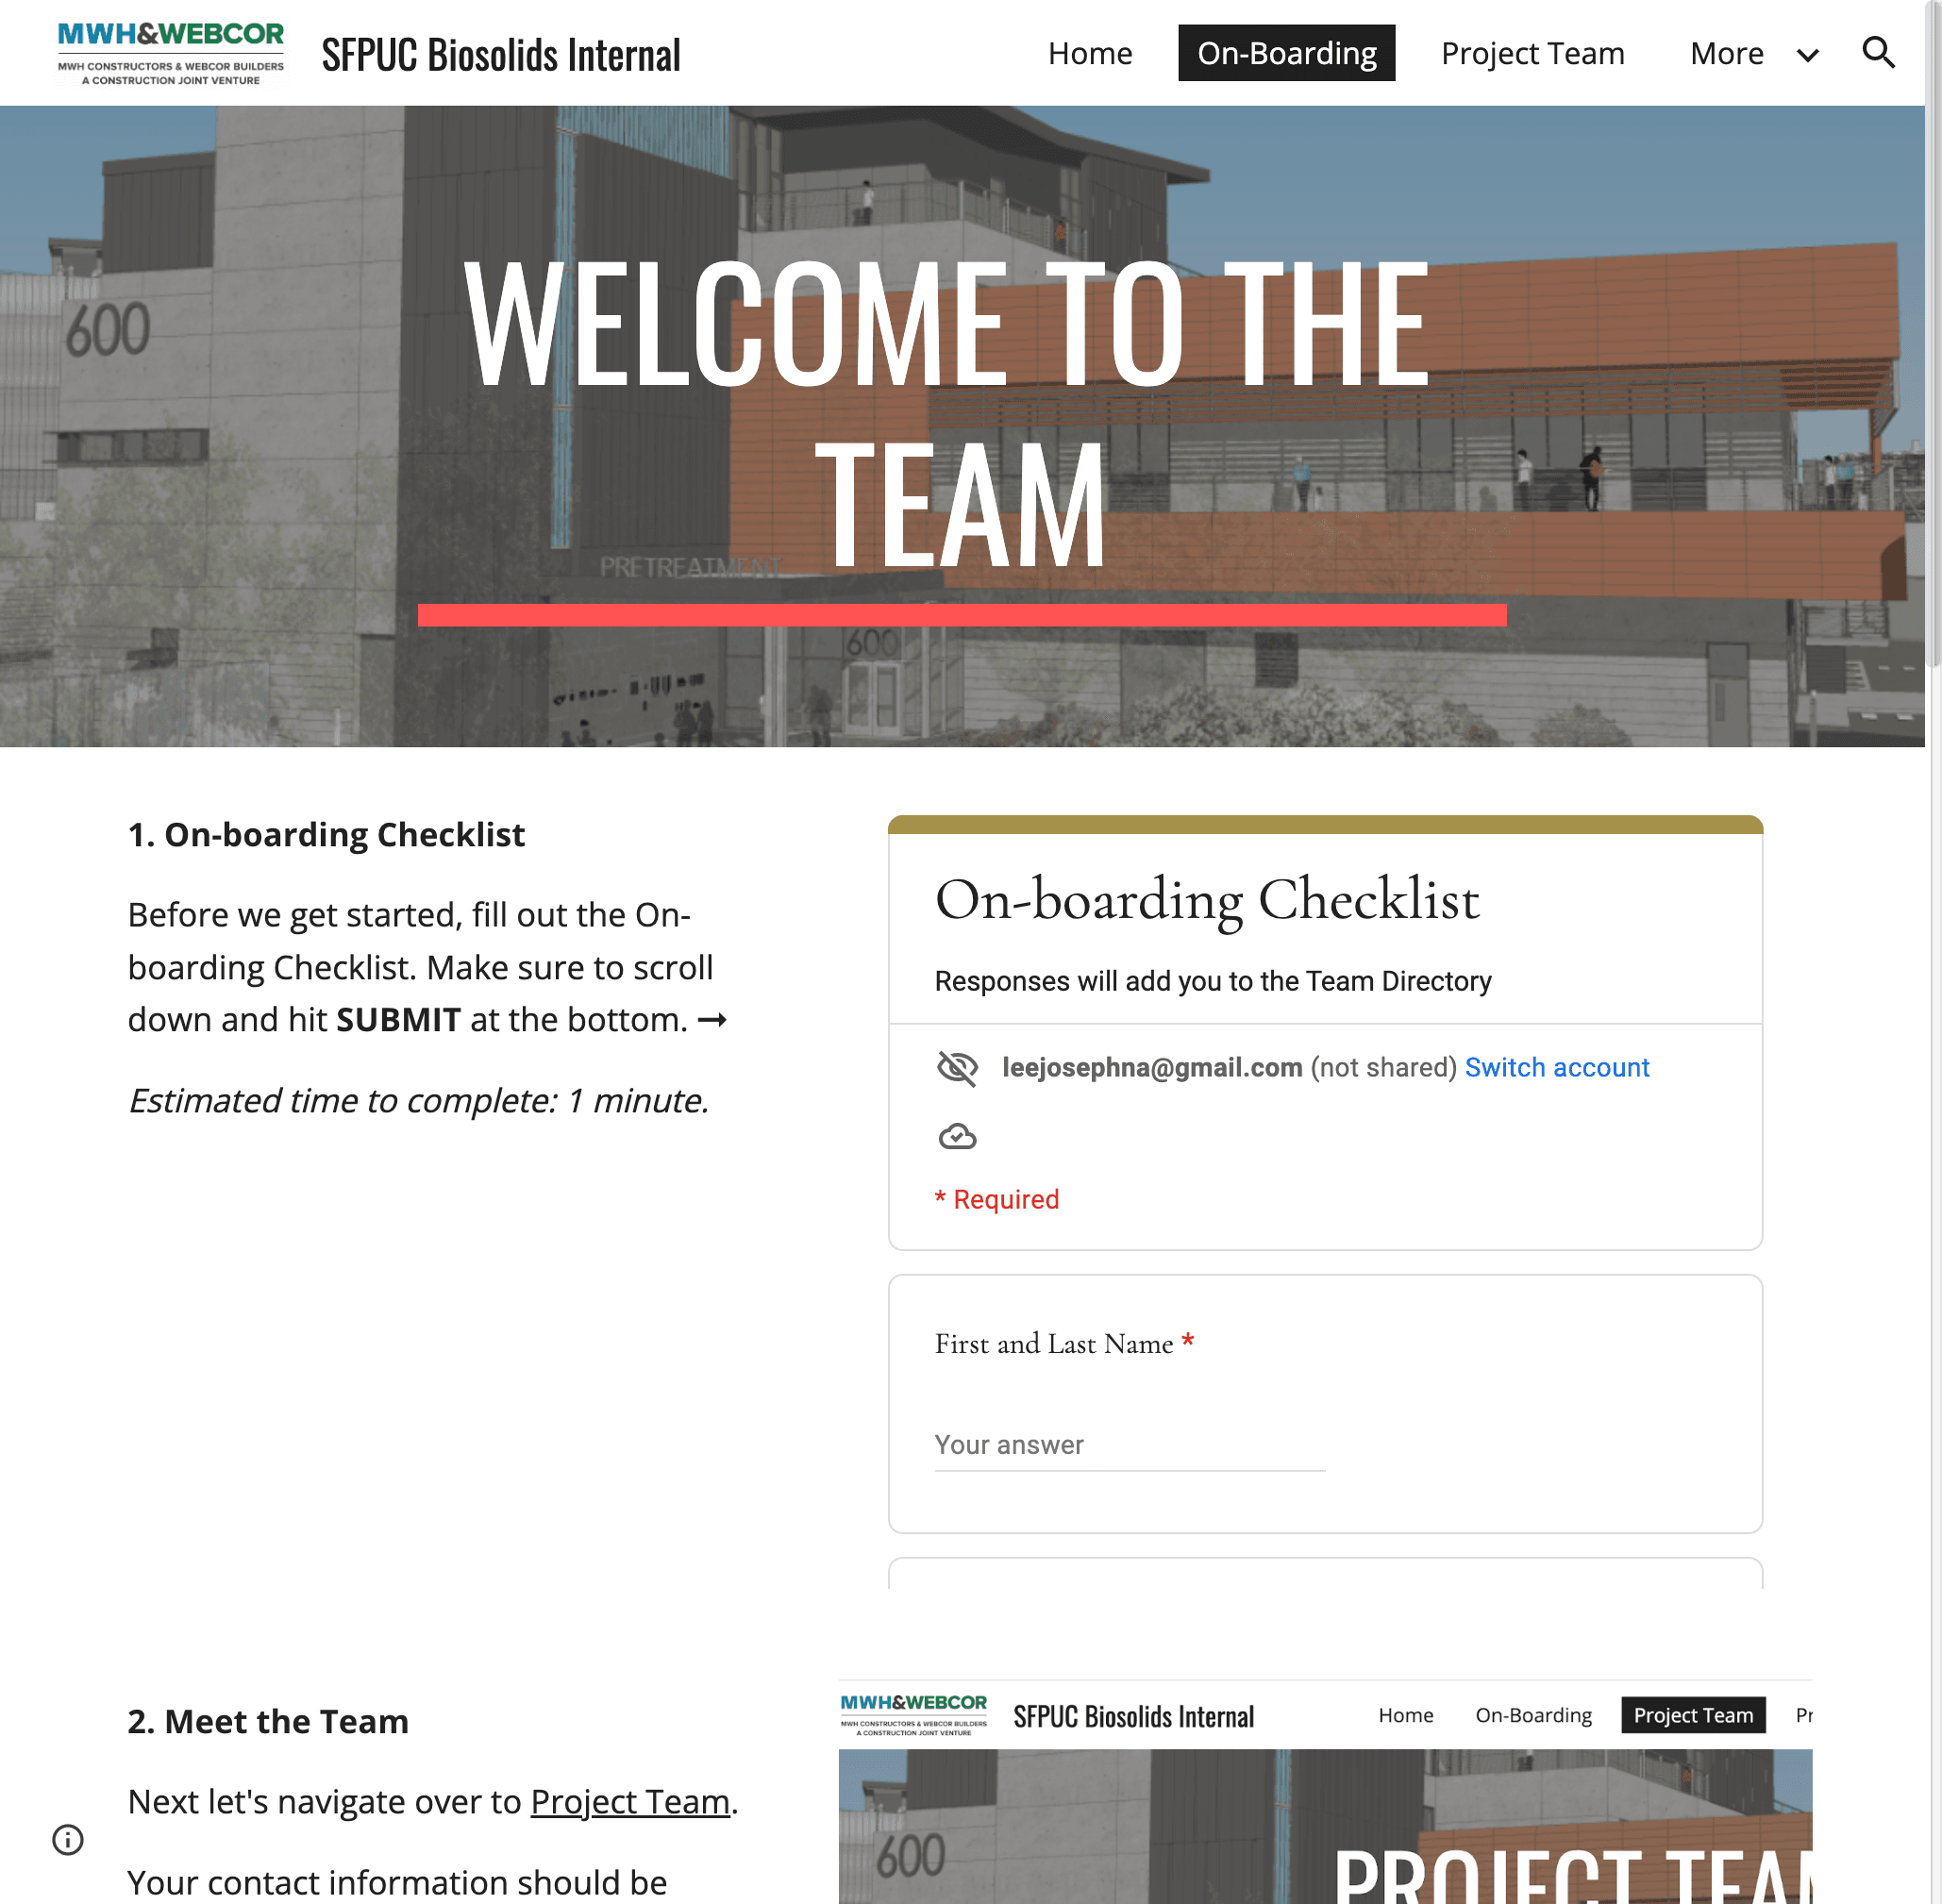Select the Project Team menu tab
Viewport: 1942px width, 1904px height.
click(x=1531, y=52)
